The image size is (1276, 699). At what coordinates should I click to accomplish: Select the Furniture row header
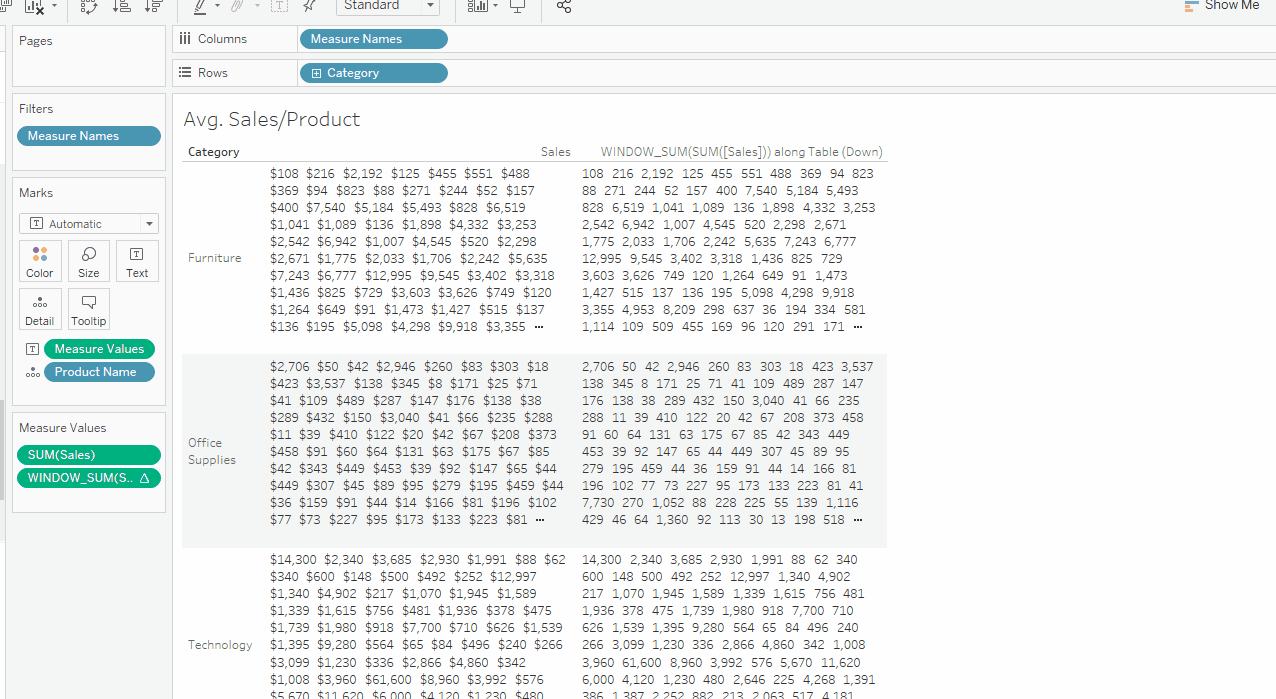(x=215, y=258)
